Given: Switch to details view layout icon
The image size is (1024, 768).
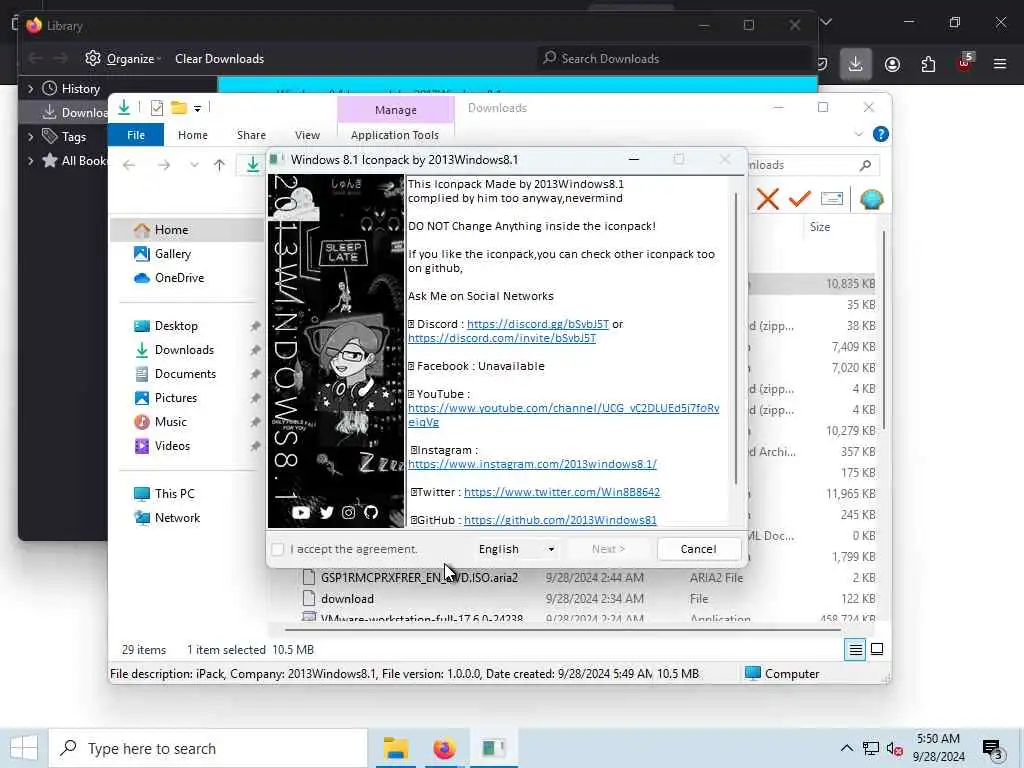Looking at the screenshot, I should [x=855, y=649].
